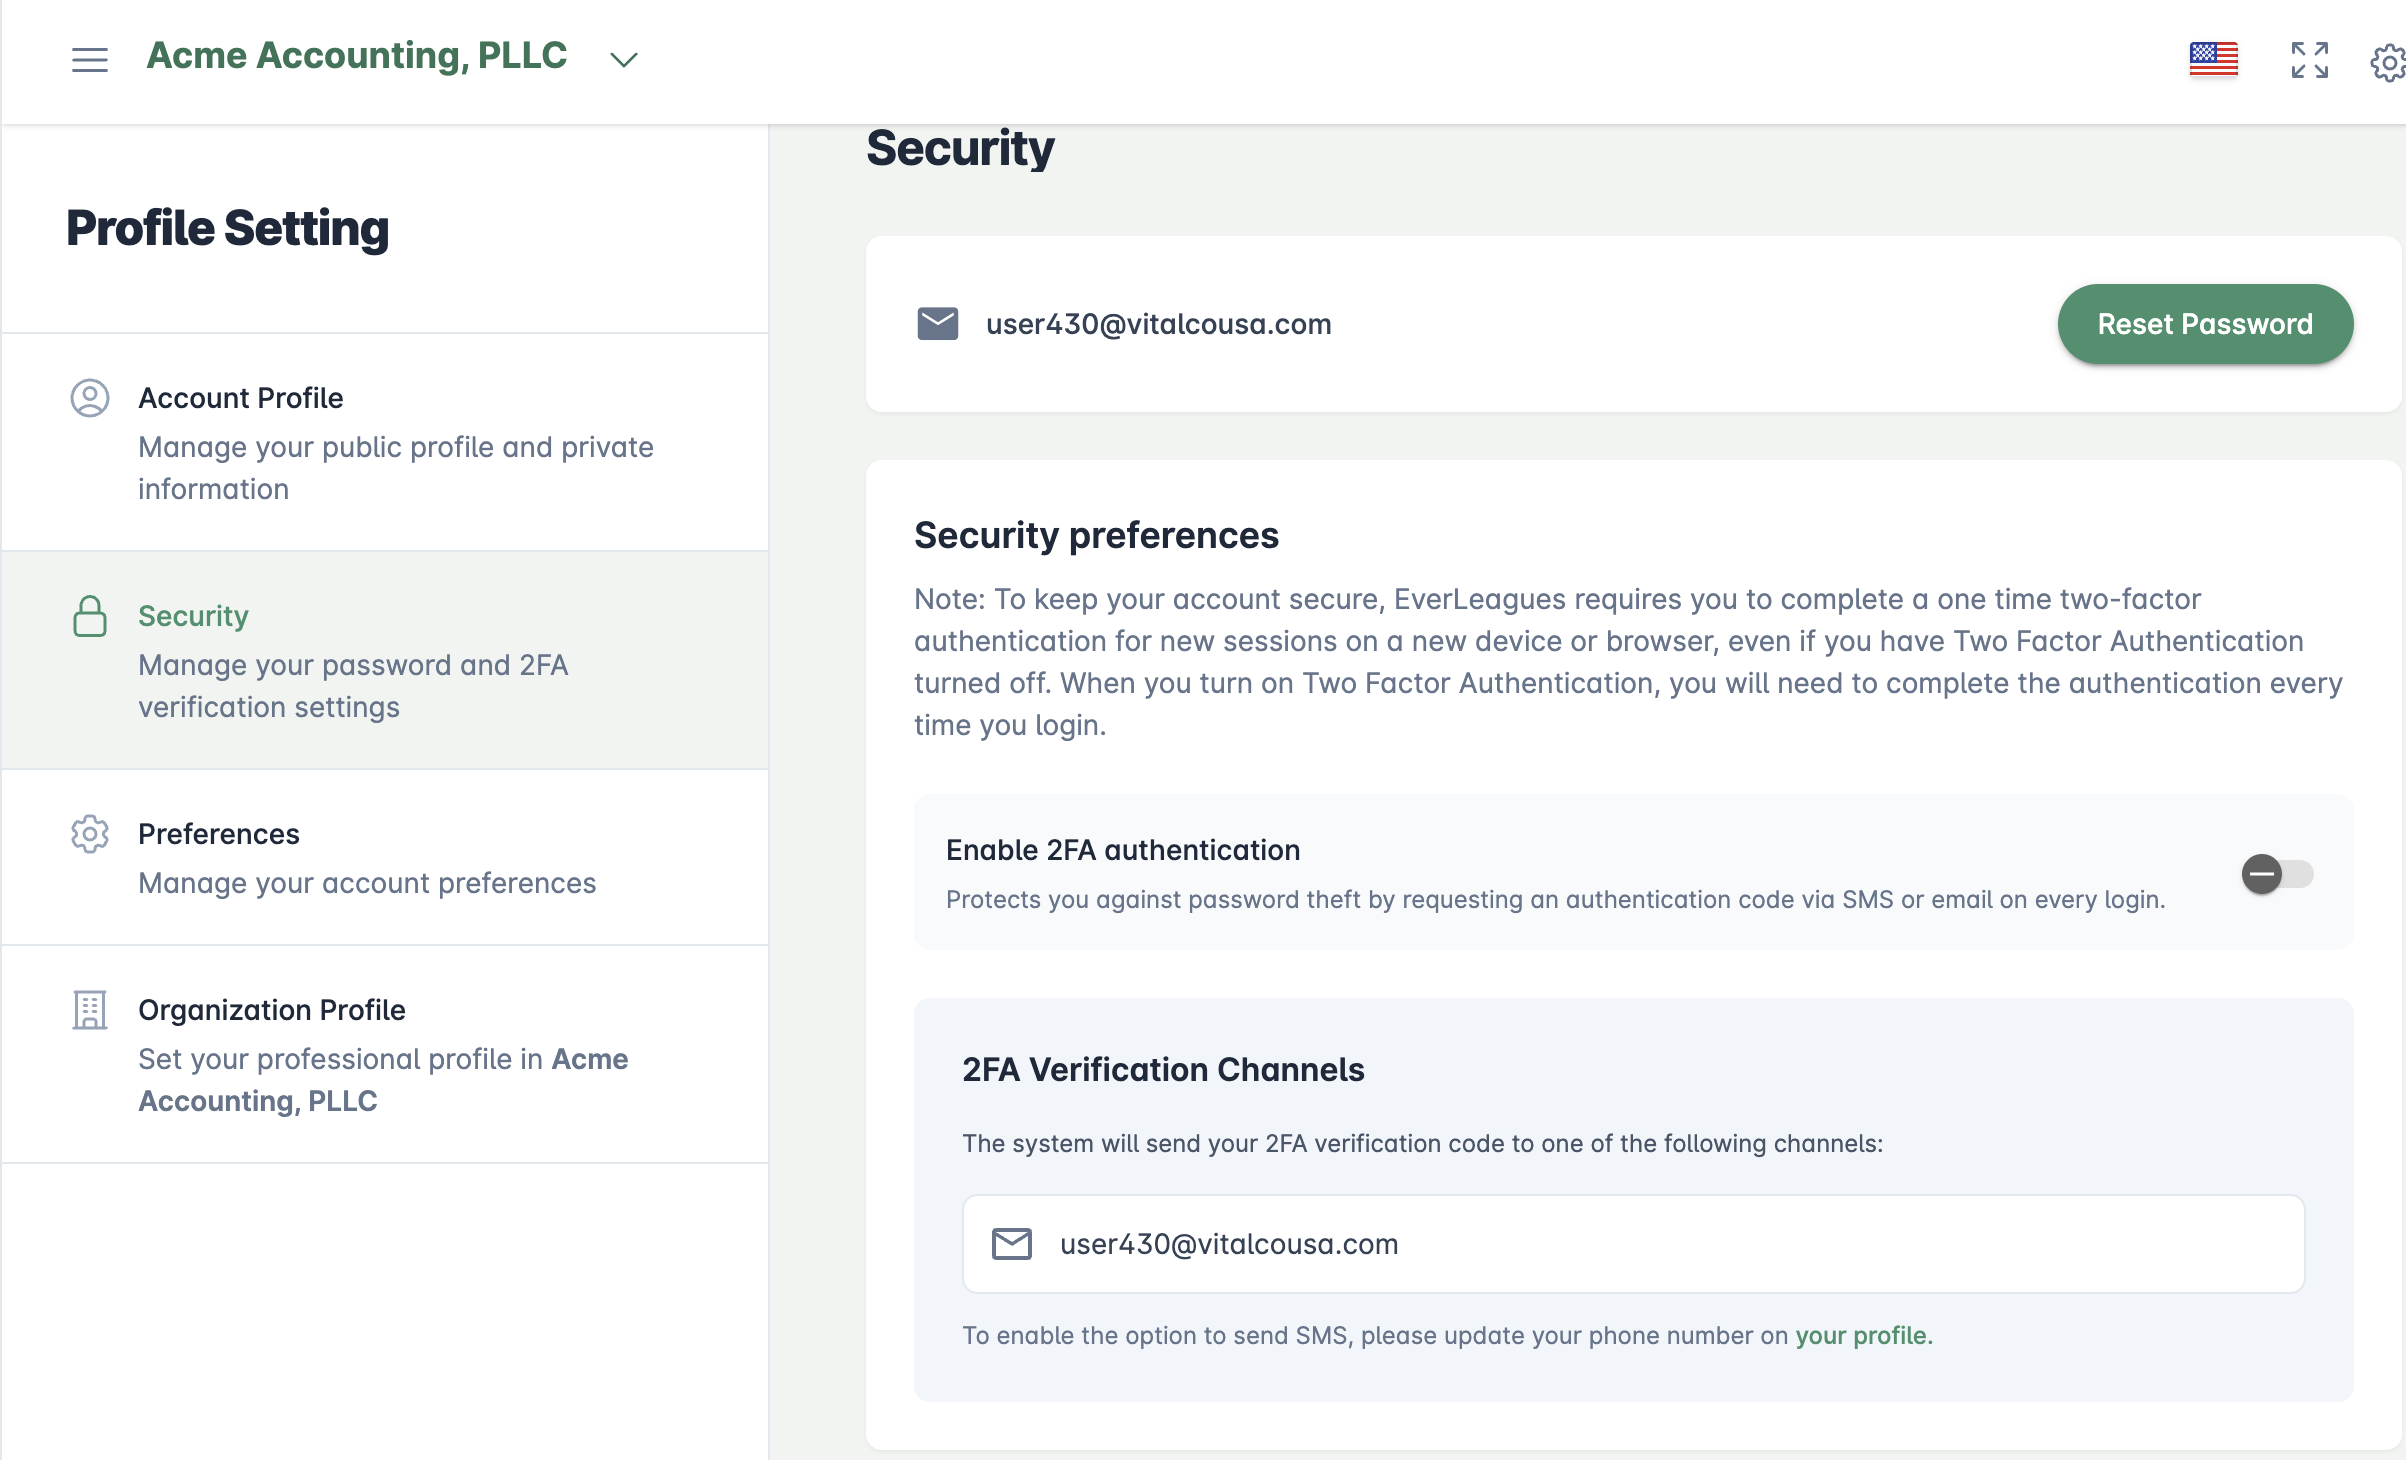2406x1460 pixels.
Task: Click the US flag language icon
Action: click(x=2213, y=59)
